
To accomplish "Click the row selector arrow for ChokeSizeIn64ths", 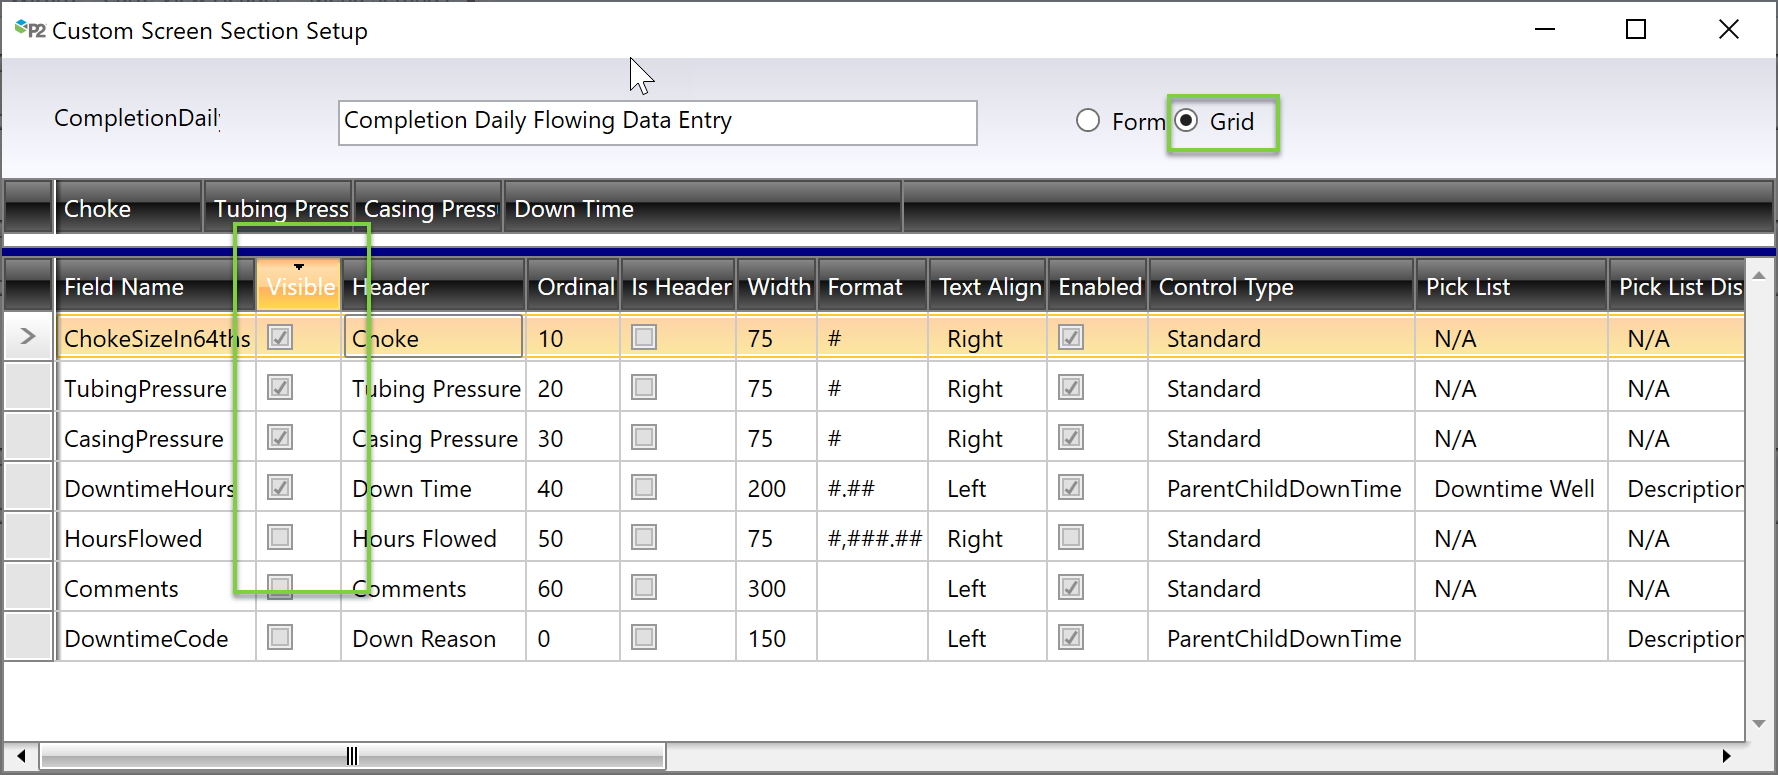I will [x=28, y=337].
